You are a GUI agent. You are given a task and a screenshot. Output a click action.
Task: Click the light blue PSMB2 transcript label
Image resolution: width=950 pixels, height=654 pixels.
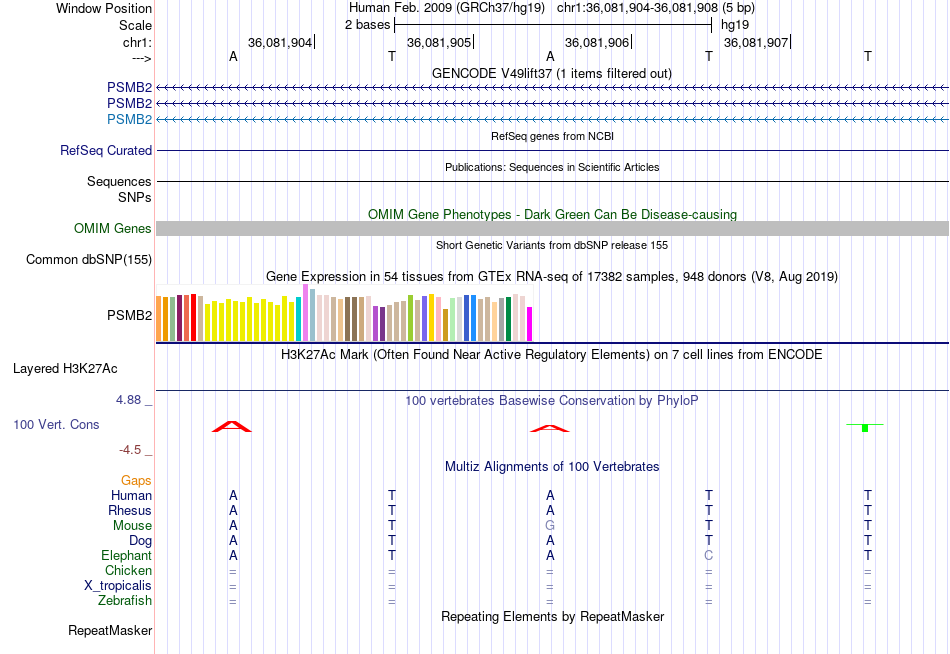click(130, 119)
